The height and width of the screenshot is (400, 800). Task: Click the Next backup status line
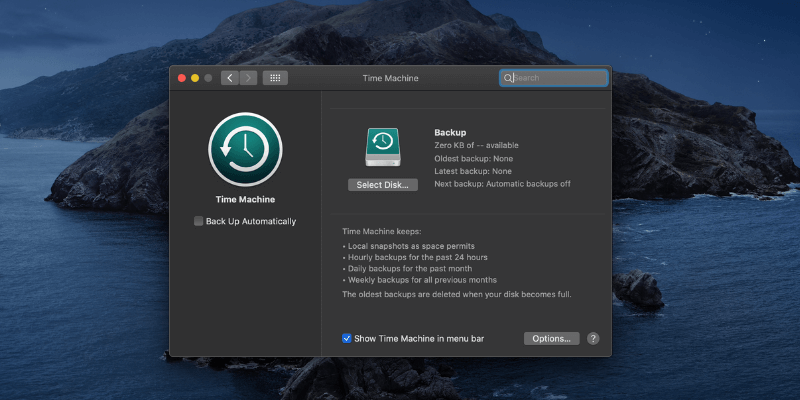tap(502, 184)
